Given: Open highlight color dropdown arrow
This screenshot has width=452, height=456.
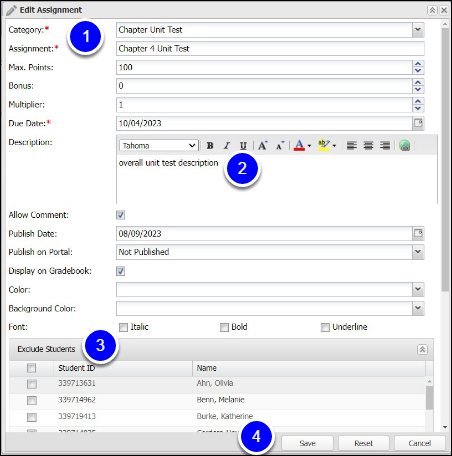Looking at the screenshot, I should (334, 146).
